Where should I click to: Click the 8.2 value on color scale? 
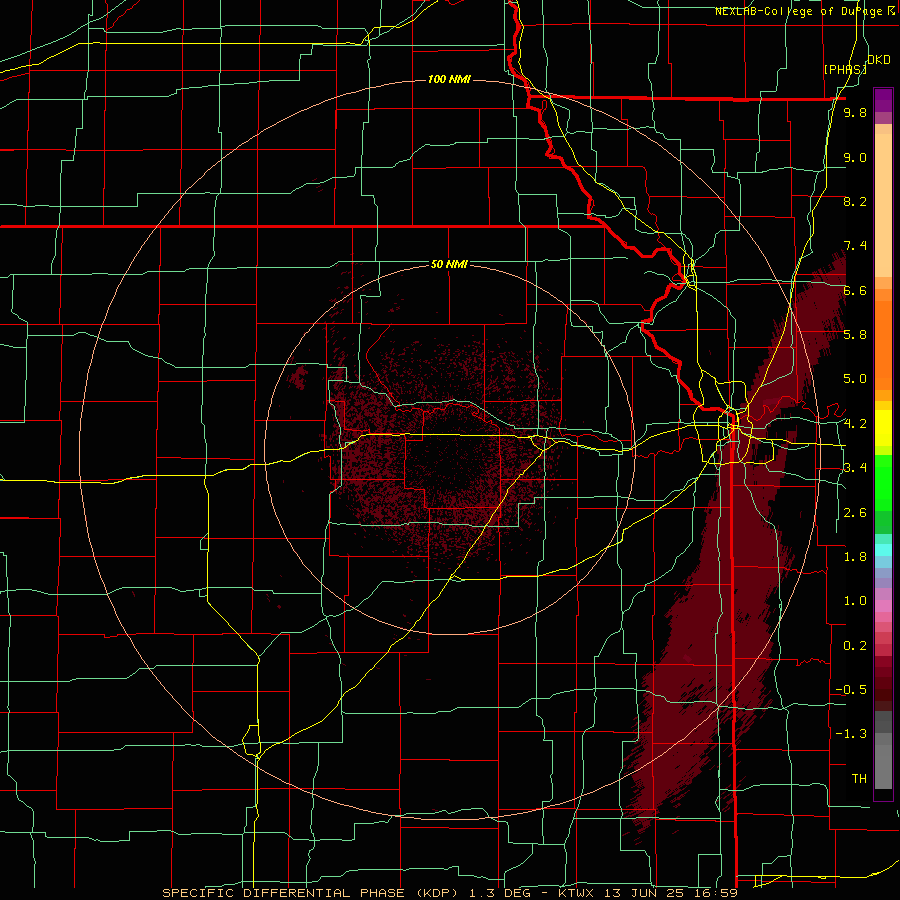(855, 201)
